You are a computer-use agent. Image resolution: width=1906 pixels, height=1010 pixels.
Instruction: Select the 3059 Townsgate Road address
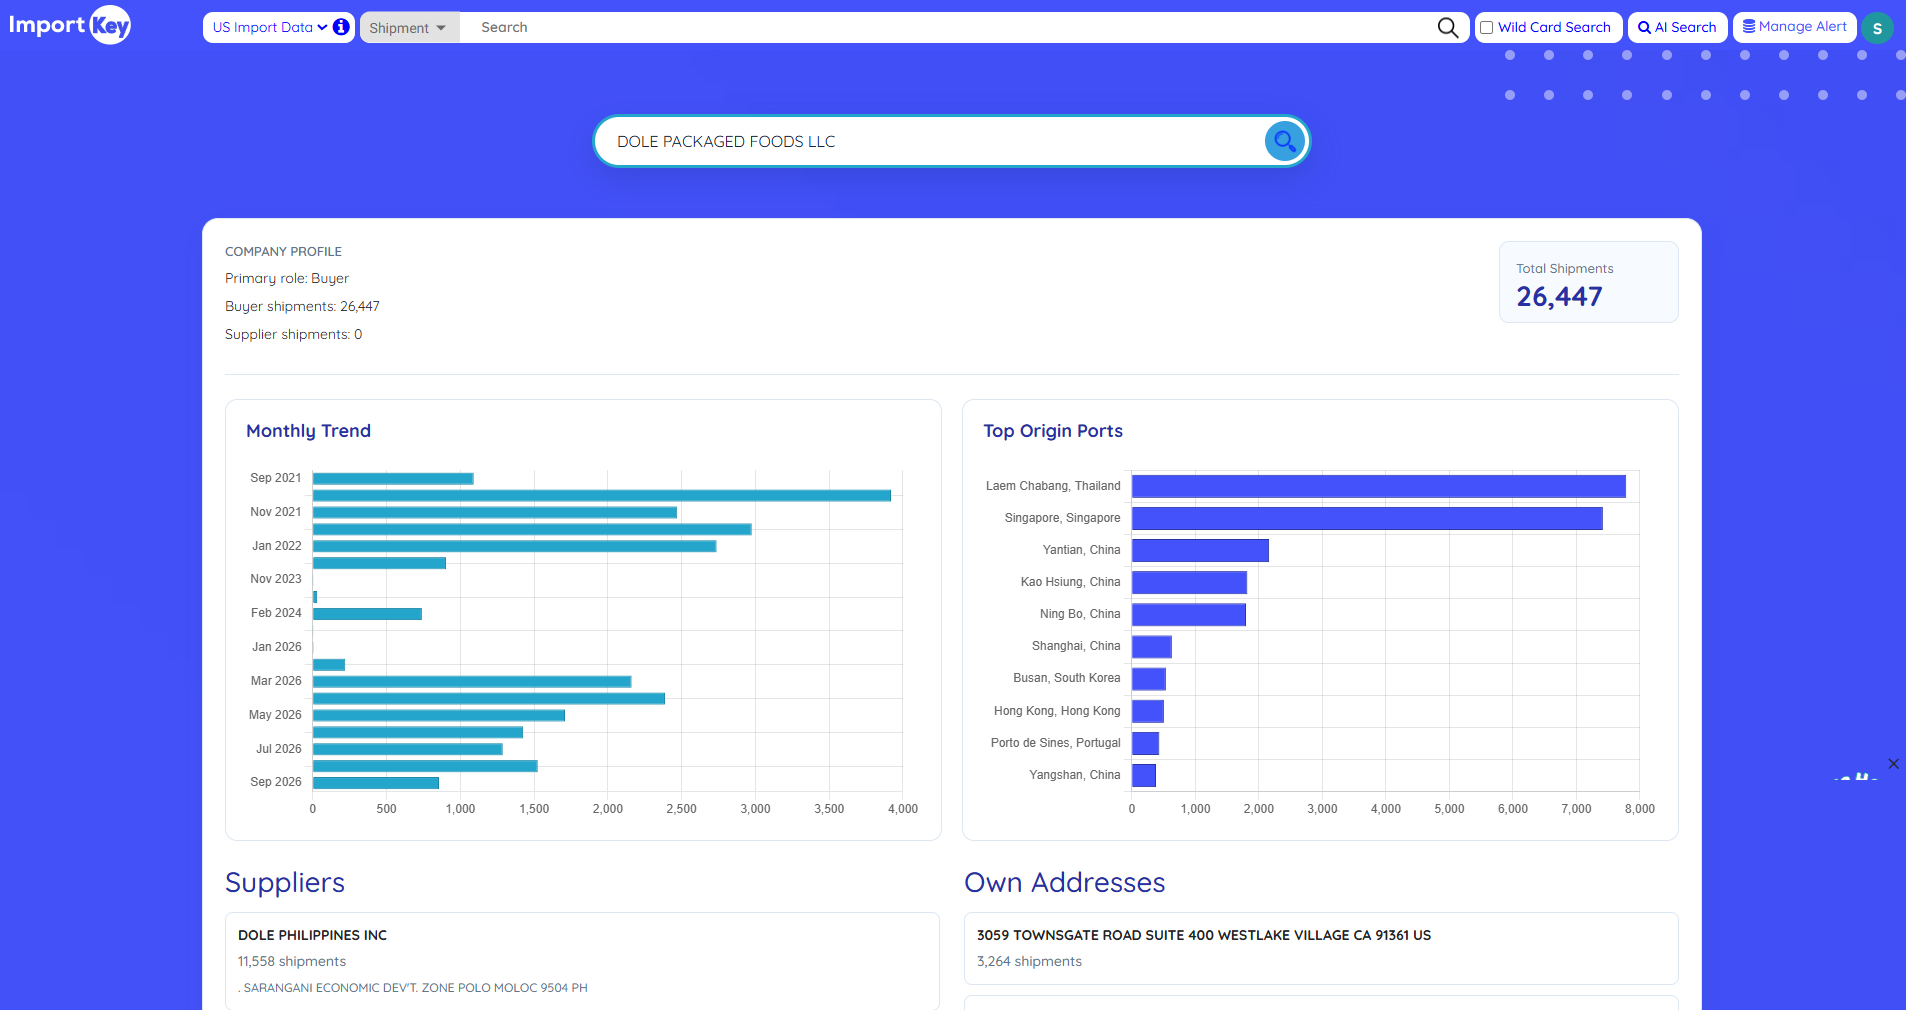point(1204,935)
